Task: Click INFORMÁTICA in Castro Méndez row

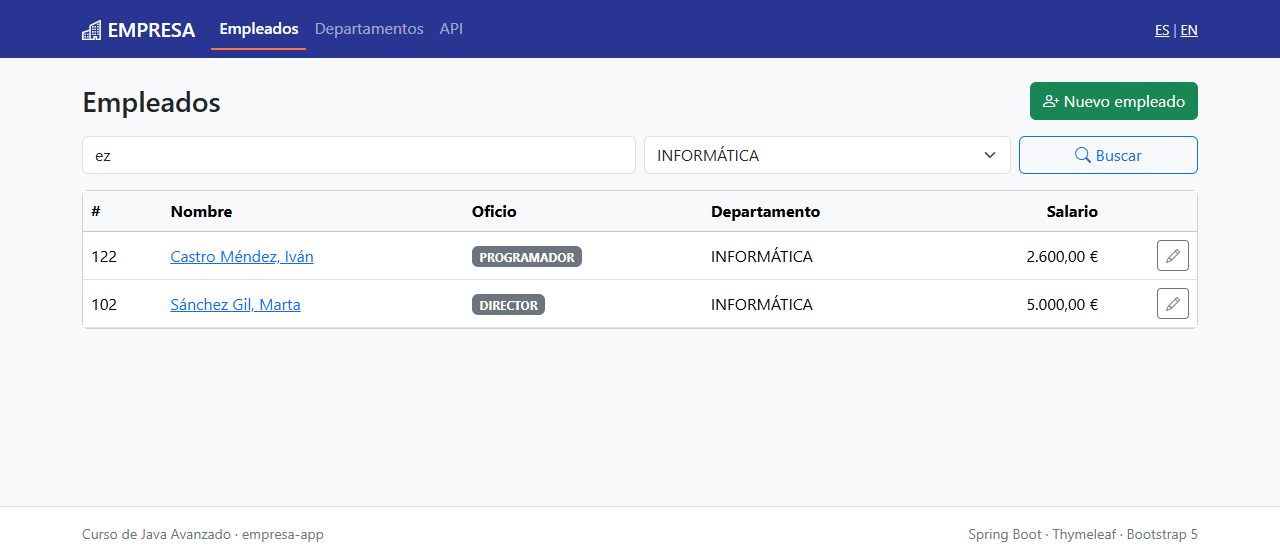Action: click(x=762, y=256)
